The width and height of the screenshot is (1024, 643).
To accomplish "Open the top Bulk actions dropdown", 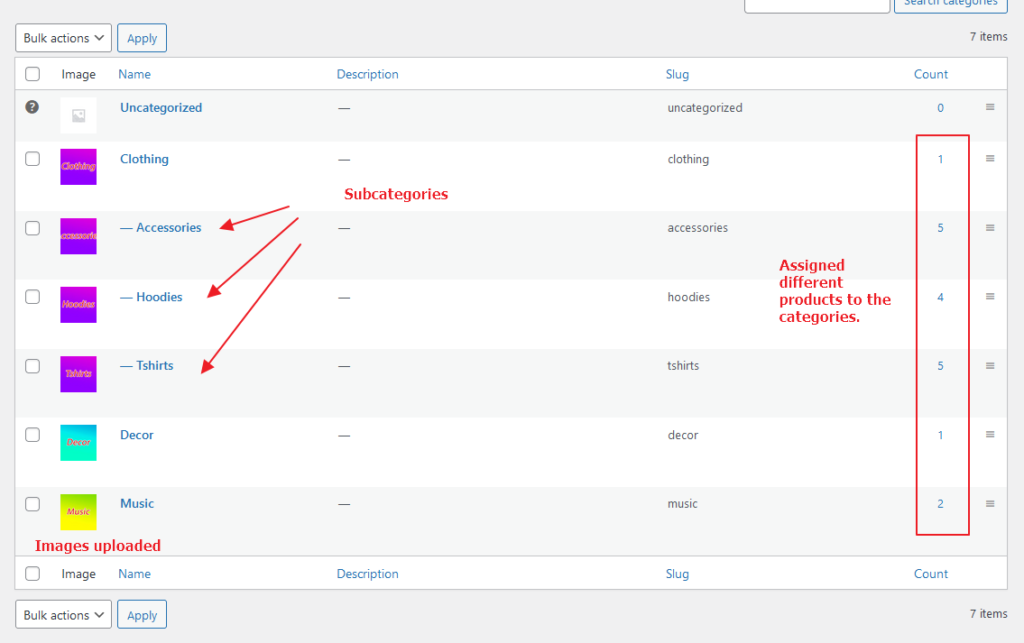I will 63,38.
